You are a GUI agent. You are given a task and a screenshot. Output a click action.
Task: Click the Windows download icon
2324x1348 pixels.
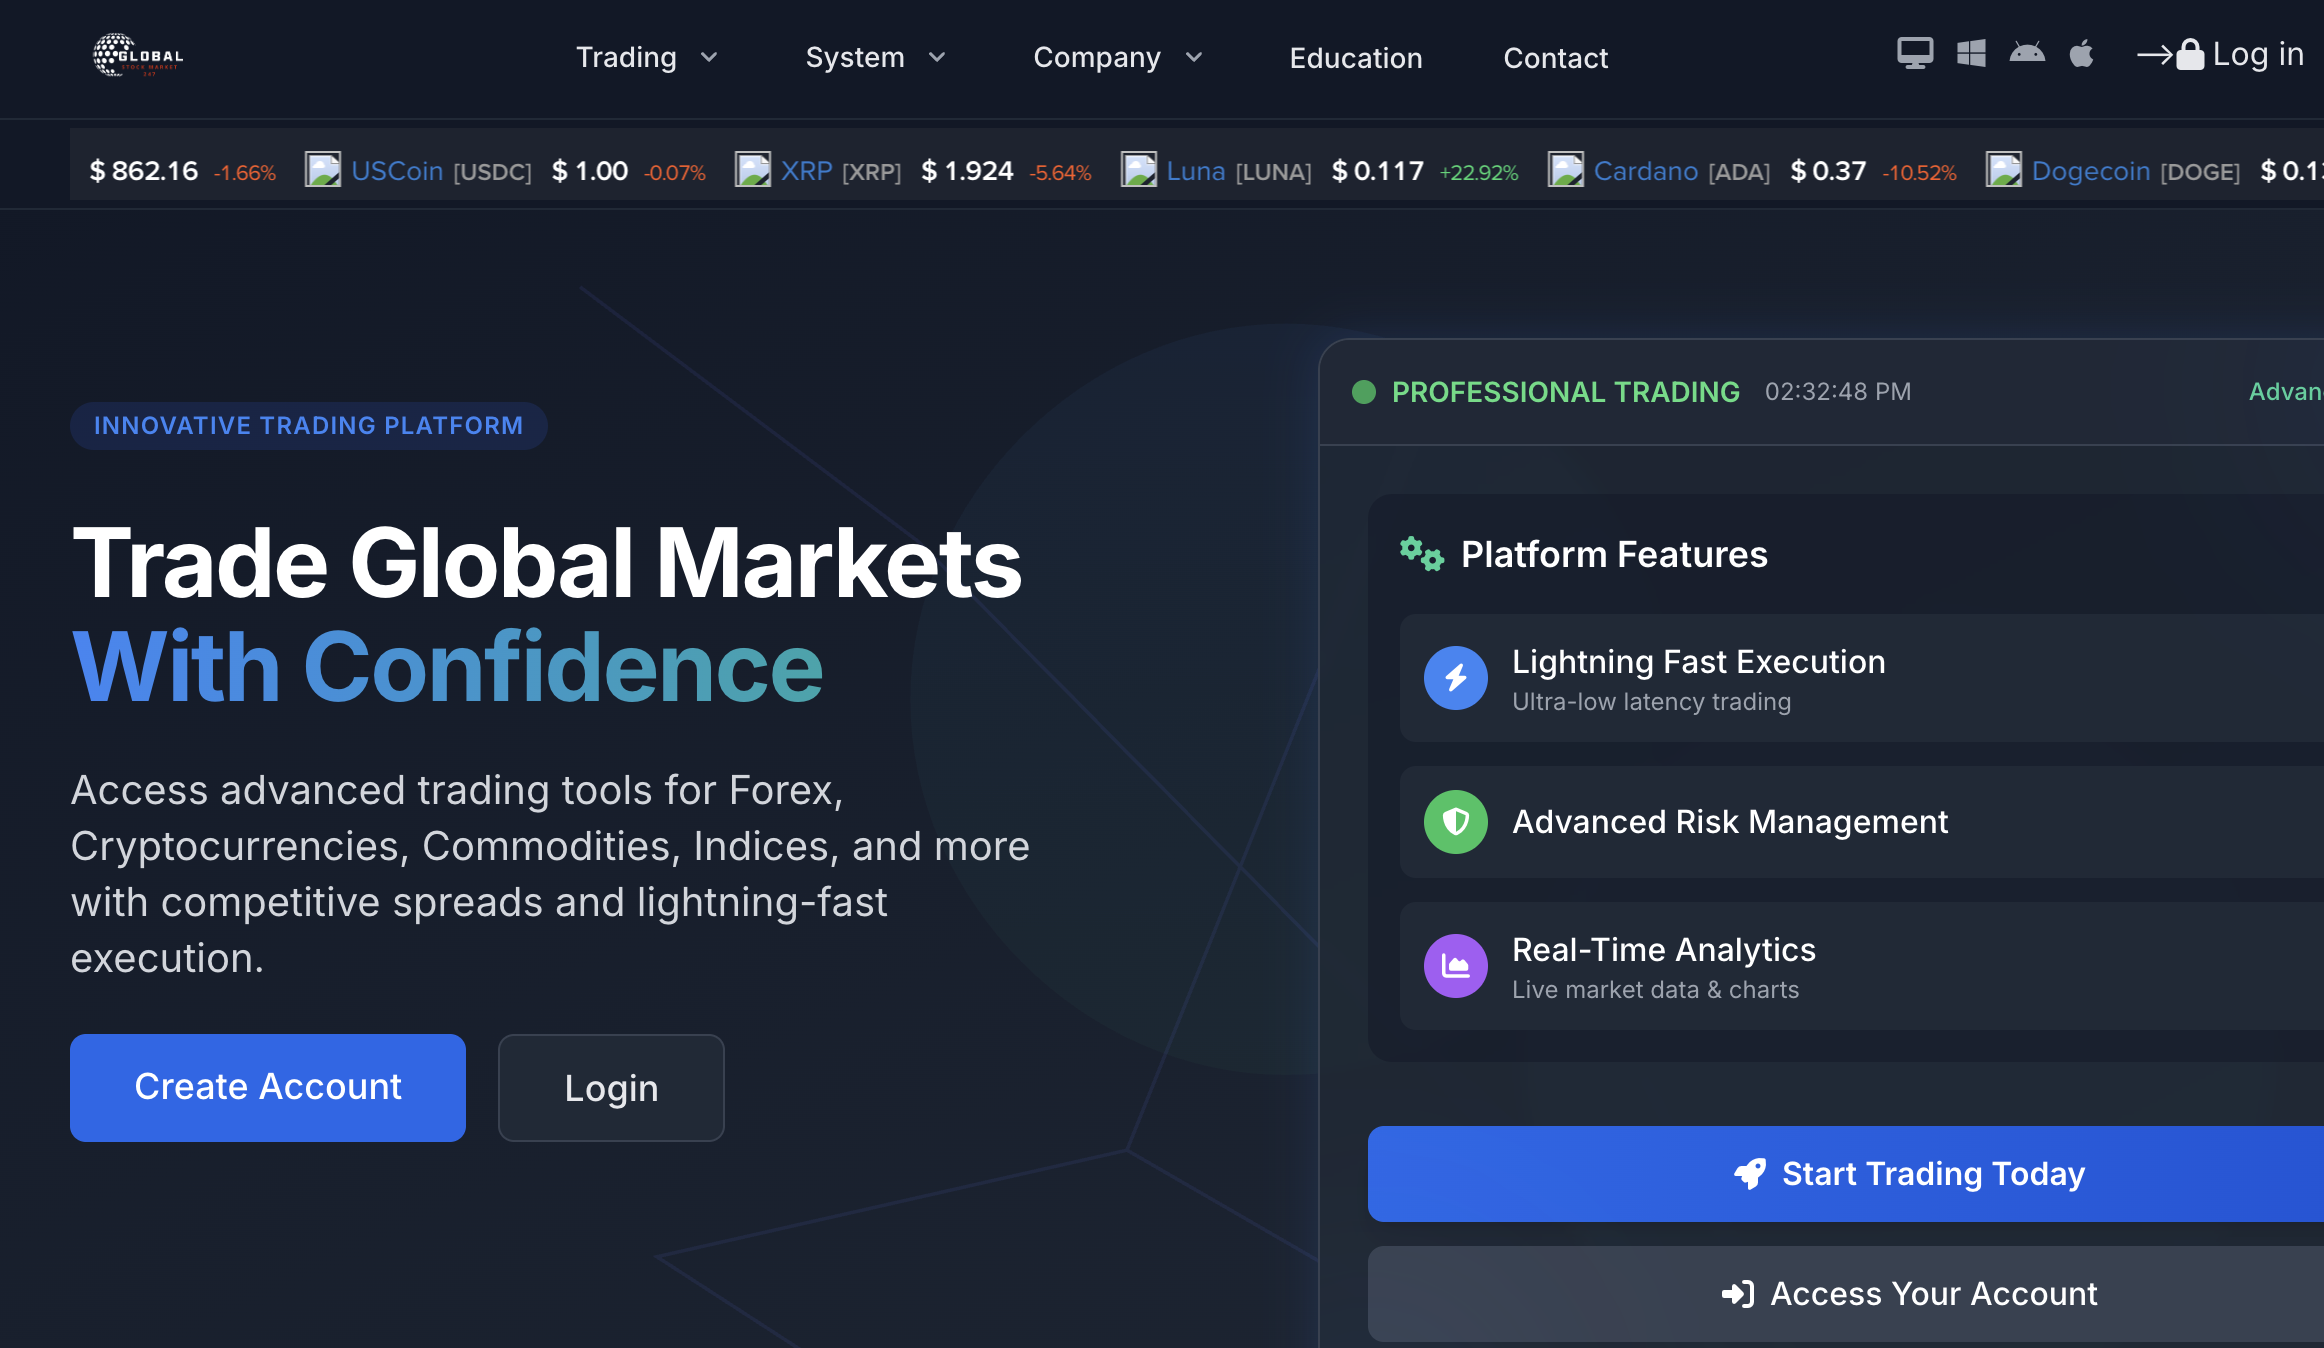tap(1971, 54)
